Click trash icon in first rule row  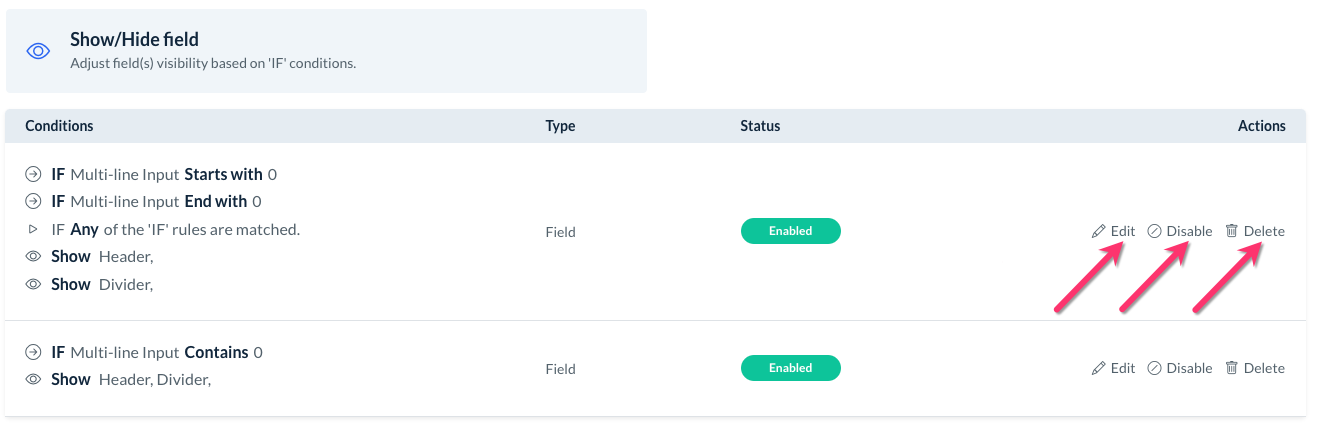point(1232,231)
